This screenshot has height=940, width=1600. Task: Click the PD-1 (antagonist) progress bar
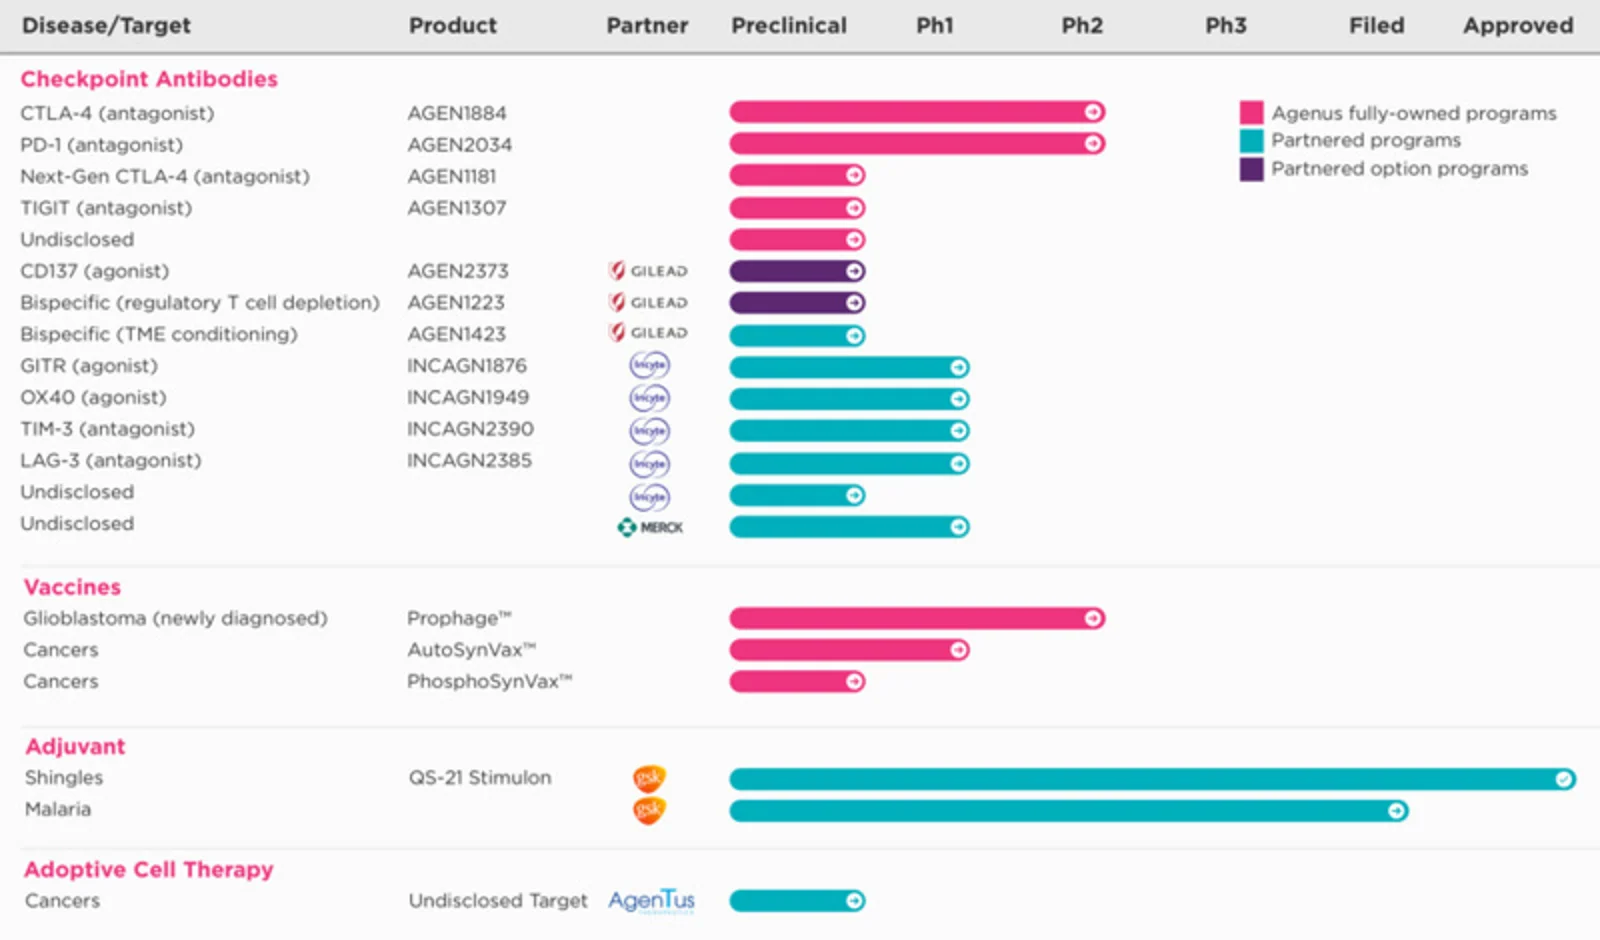[x=915, y=144]
